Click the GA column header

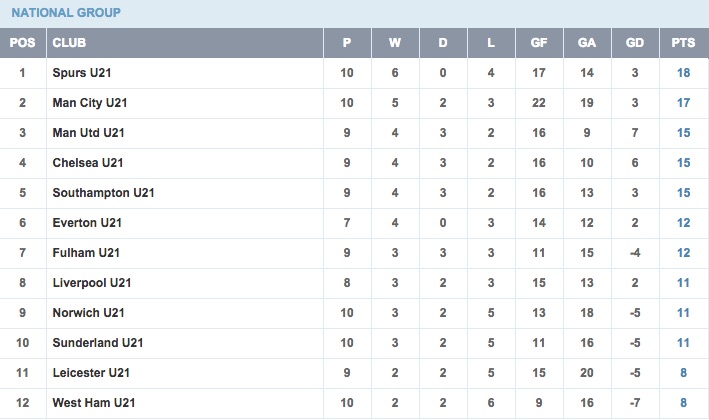click(586, 42)
